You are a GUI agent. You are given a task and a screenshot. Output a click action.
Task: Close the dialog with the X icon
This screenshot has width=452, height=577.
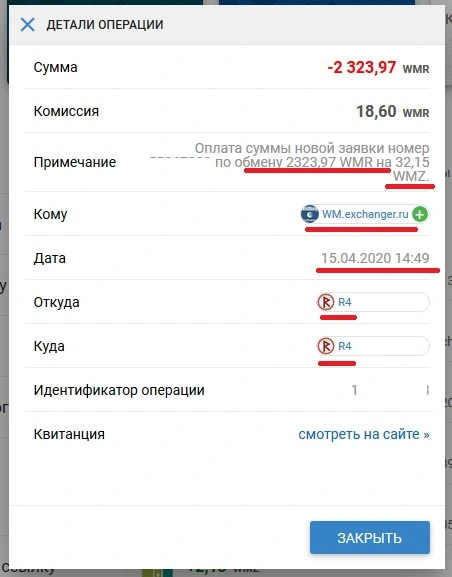28,25
